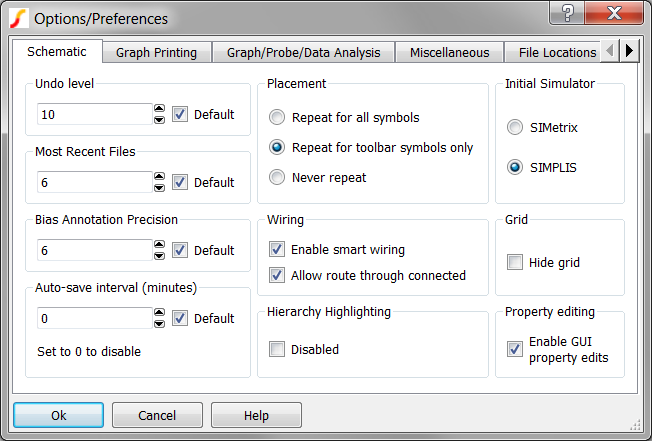This screenshot has height=441, width=652.
Task: Select the Never repeat placement option
Action: click(277, 177)
